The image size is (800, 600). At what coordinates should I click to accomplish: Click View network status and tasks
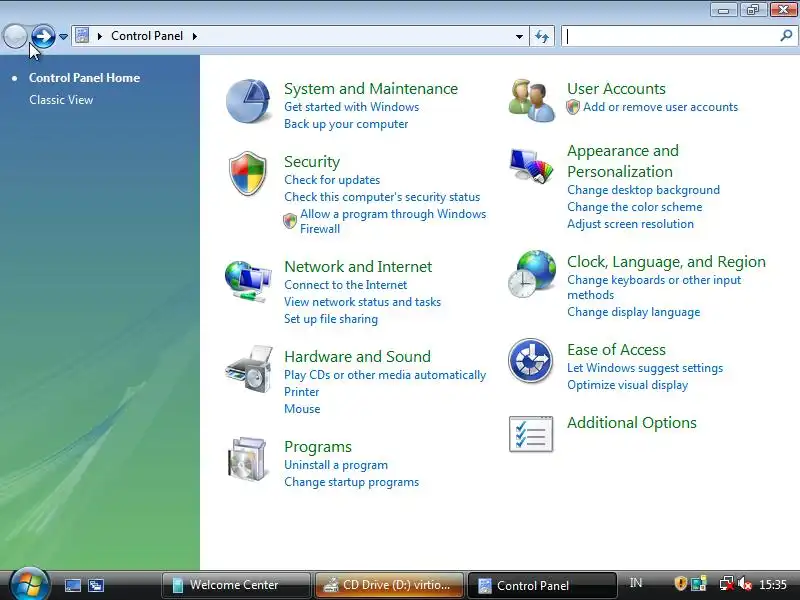click(362, 302)
